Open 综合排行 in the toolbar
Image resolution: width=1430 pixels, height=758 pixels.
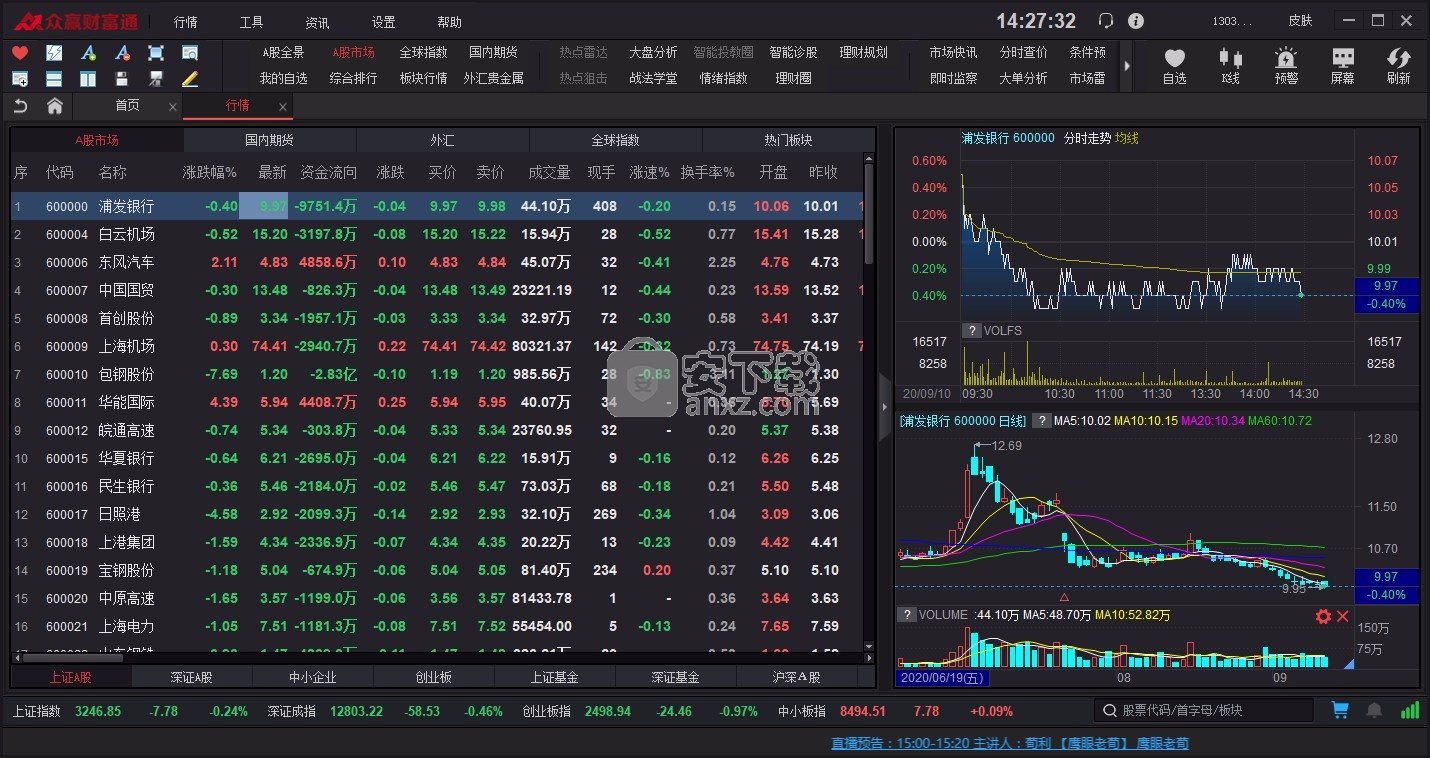[x=353, y=78]
